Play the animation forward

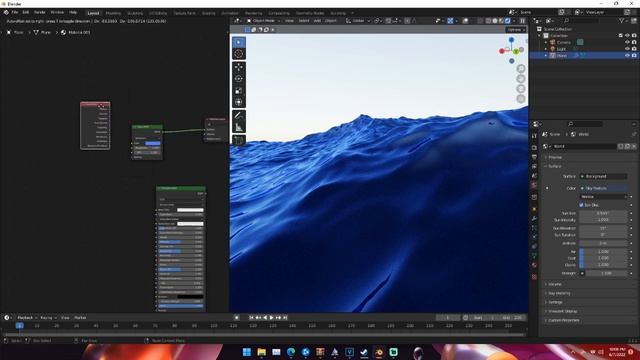tap(271, 318)
